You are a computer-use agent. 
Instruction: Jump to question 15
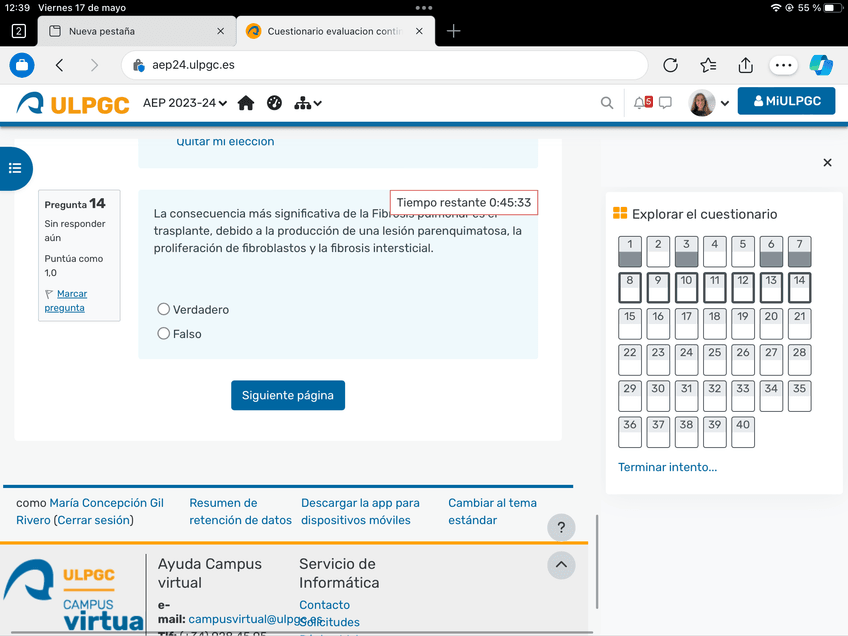tap(630, 323)
